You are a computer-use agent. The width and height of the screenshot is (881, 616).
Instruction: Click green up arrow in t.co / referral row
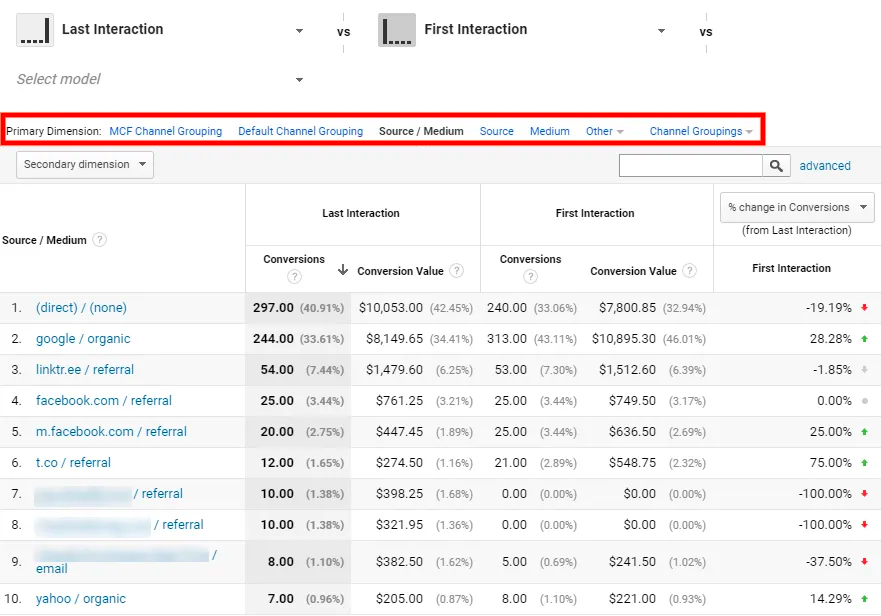(x=865, y=463)
